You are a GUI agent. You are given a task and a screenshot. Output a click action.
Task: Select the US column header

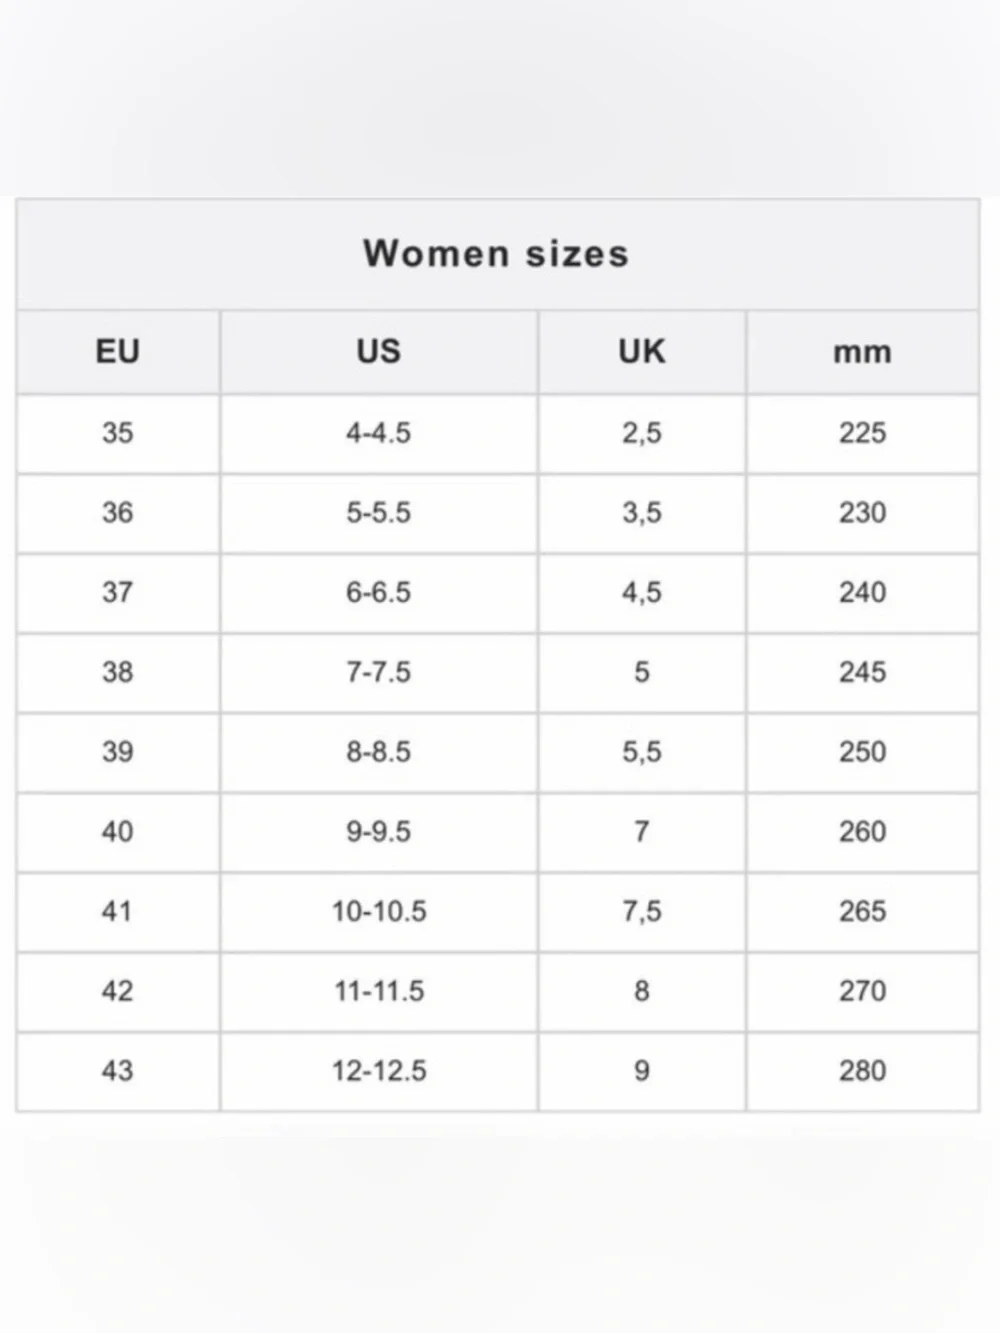pyautogui.click(x=379, y=352)
